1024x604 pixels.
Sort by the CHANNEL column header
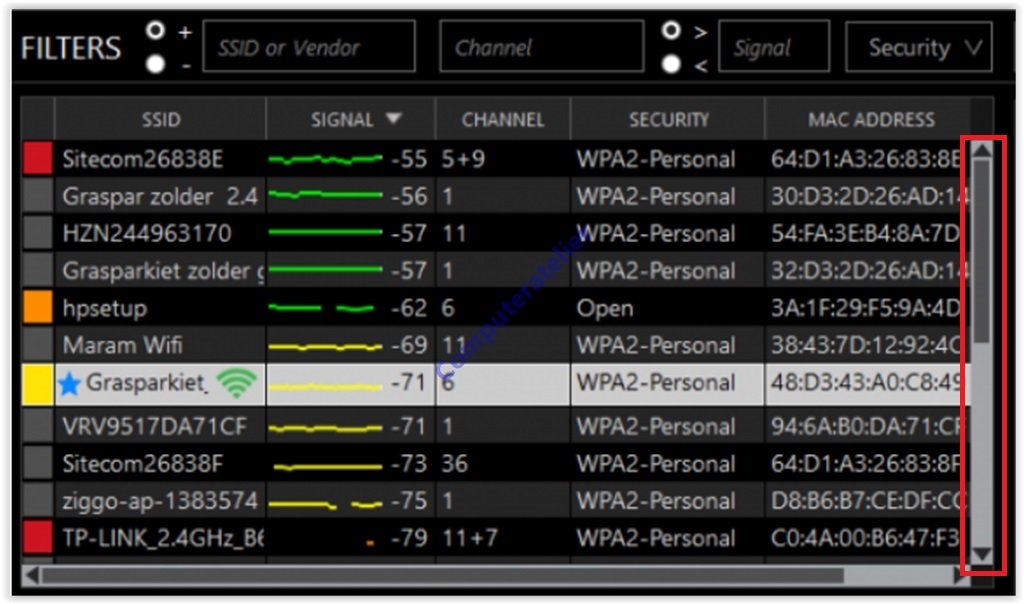click(503, 119)
